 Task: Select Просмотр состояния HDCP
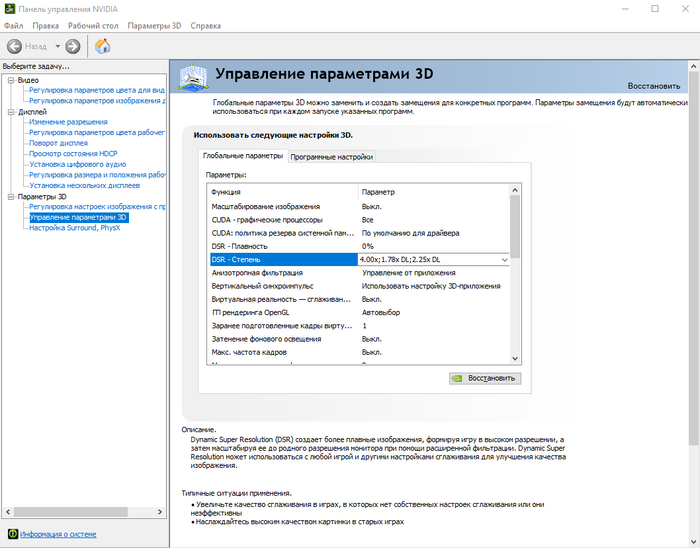click(x=73, y=154)
